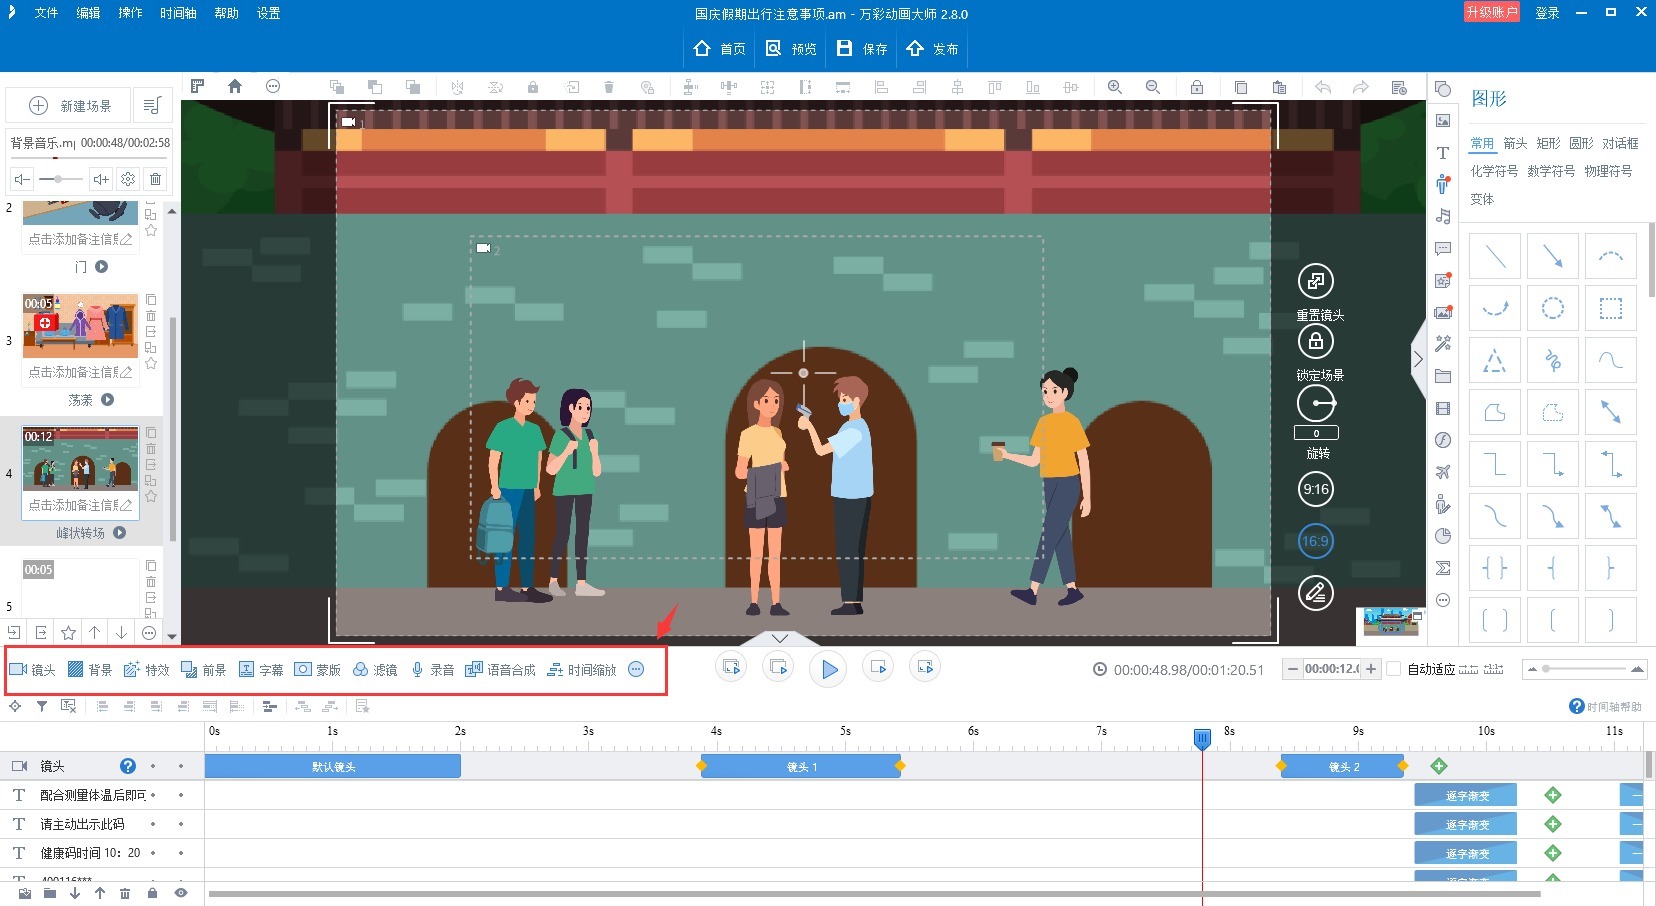Open the 文件 menu

tap(46, 13)
